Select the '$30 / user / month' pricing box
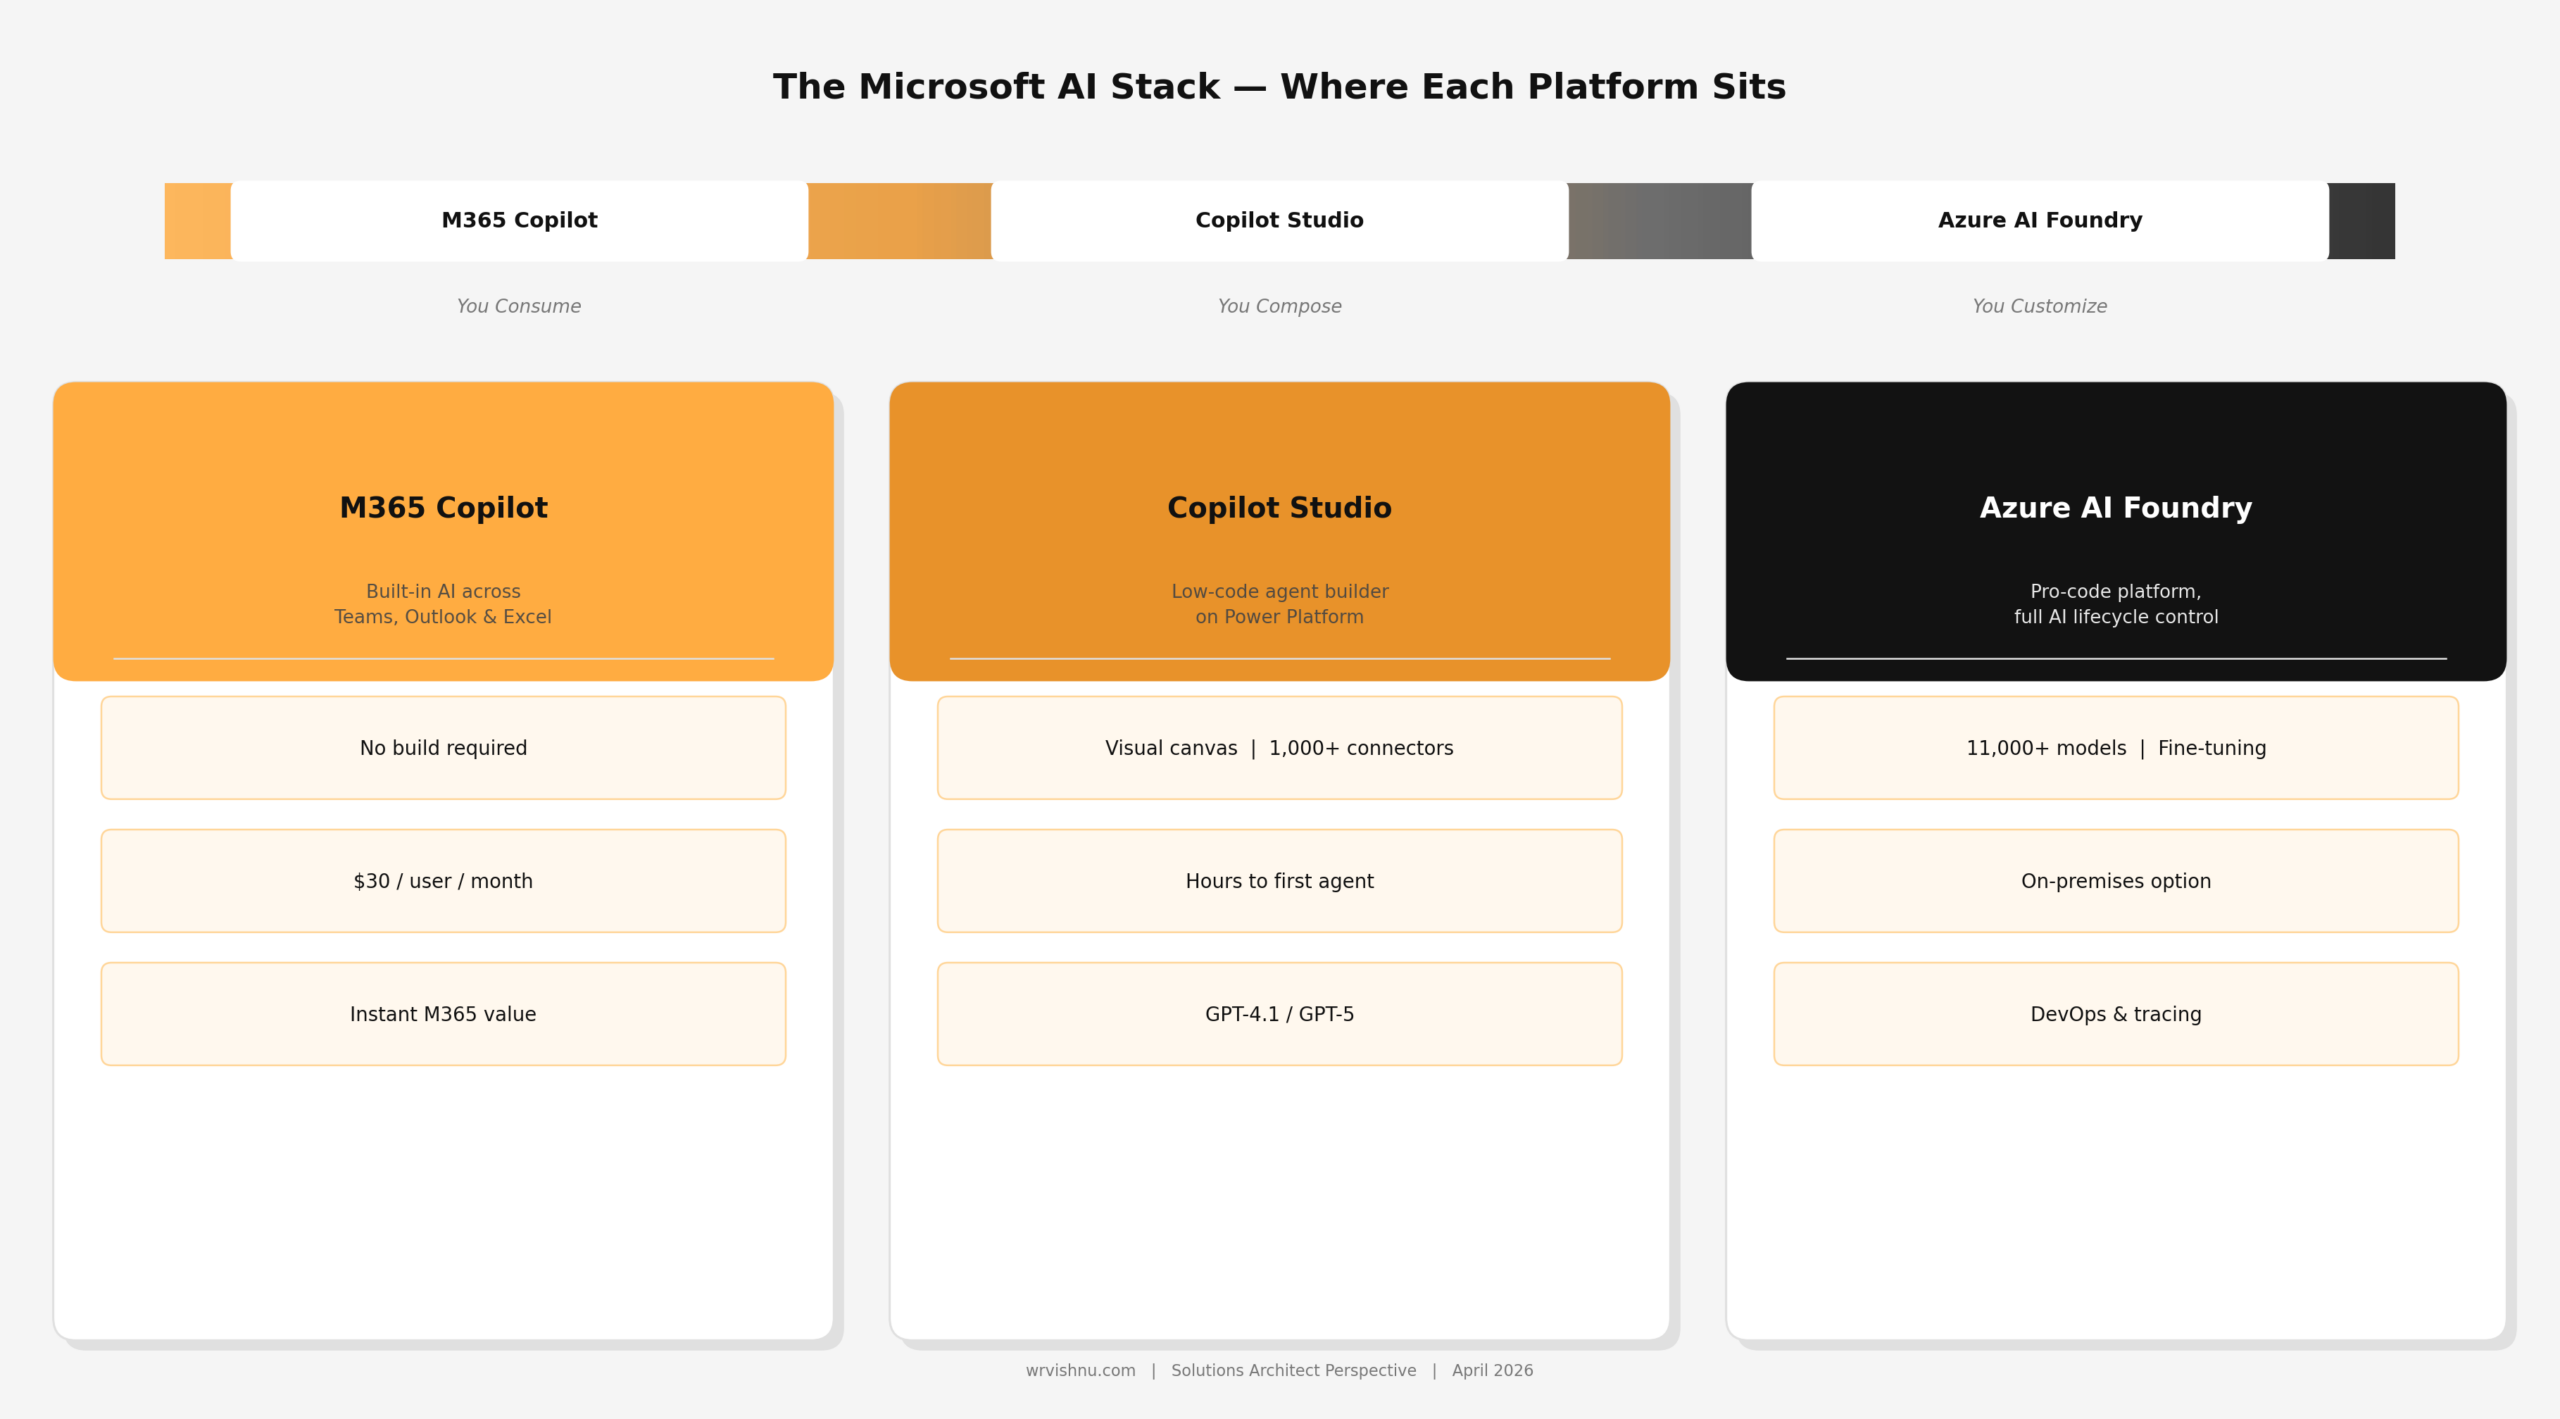This screenshot has width=2560, height=1419. [443, 881]
